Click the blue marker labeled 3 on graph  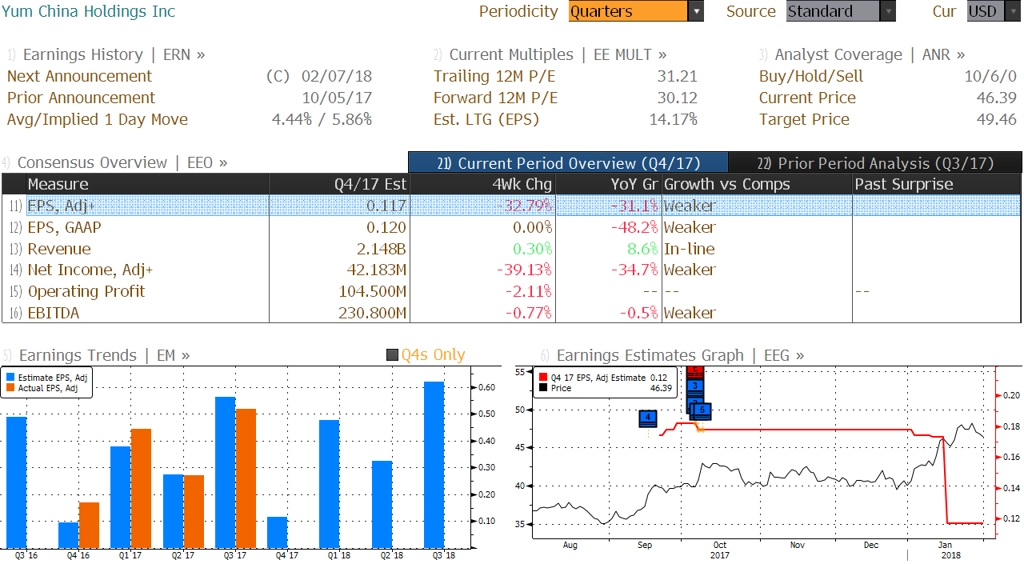(696, 386)
